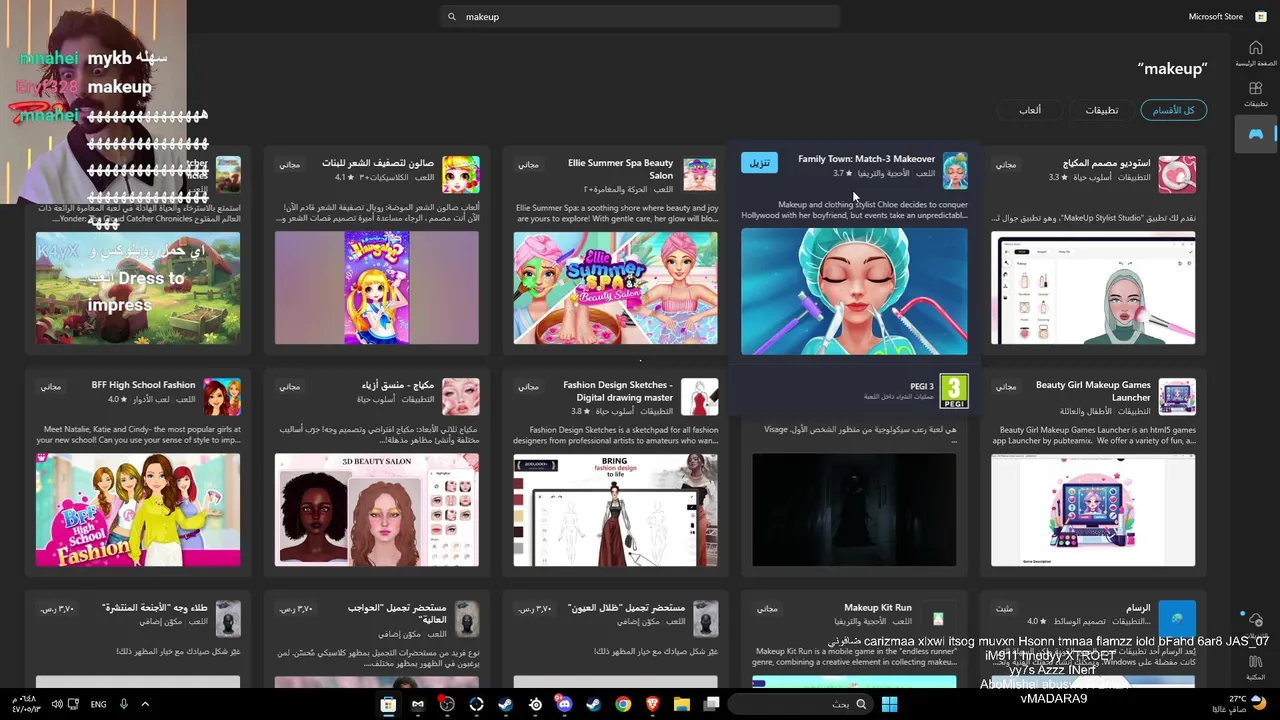Open Family Town: Match-3 Makeover app icon

point(955,171)
